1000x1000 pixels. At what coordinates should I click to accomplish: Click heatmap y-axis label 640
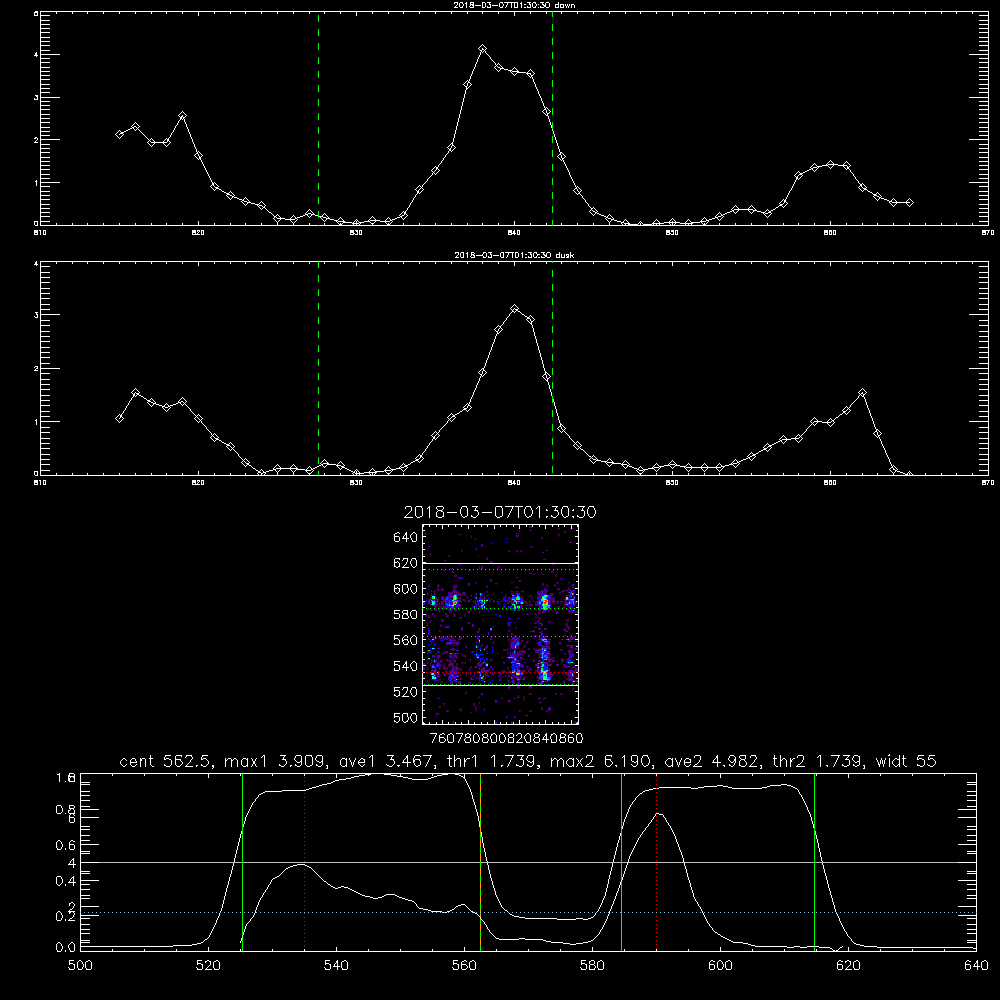[x=406, y=537]
